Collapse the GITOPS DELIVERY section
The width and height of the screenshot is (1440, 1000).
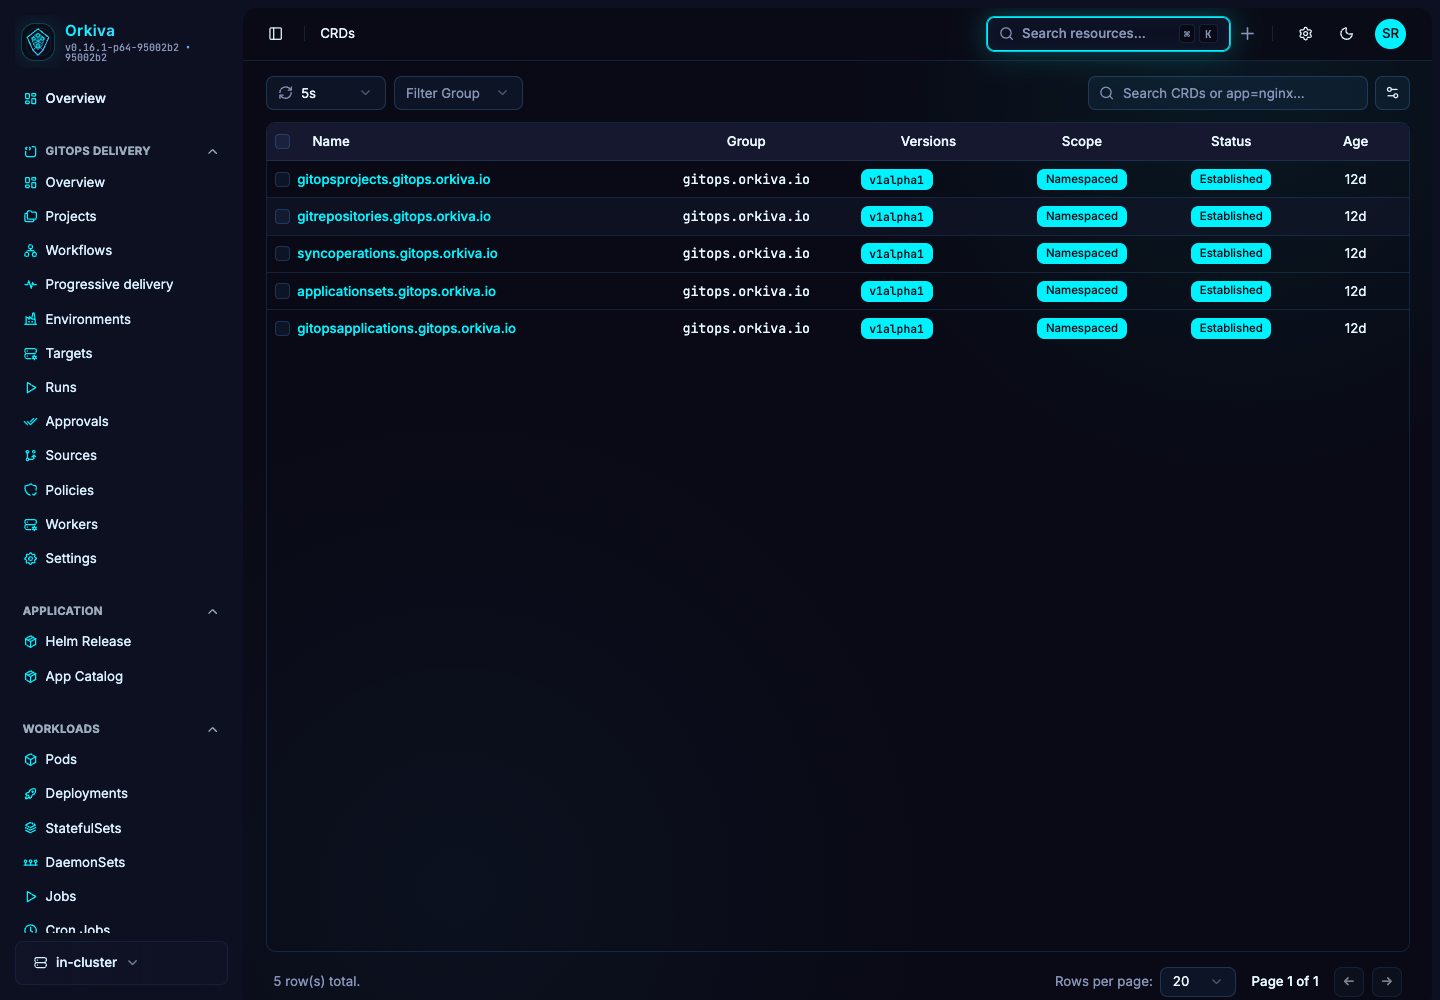(212, 151)
